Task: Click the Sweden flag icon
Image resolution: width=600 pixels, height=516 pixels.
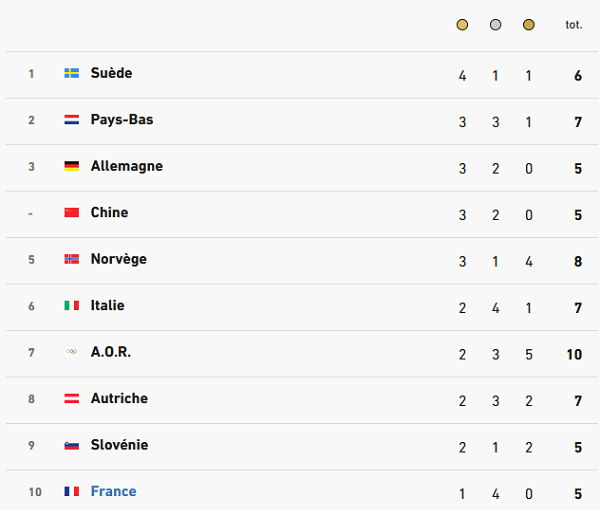Action: [72, 73]
